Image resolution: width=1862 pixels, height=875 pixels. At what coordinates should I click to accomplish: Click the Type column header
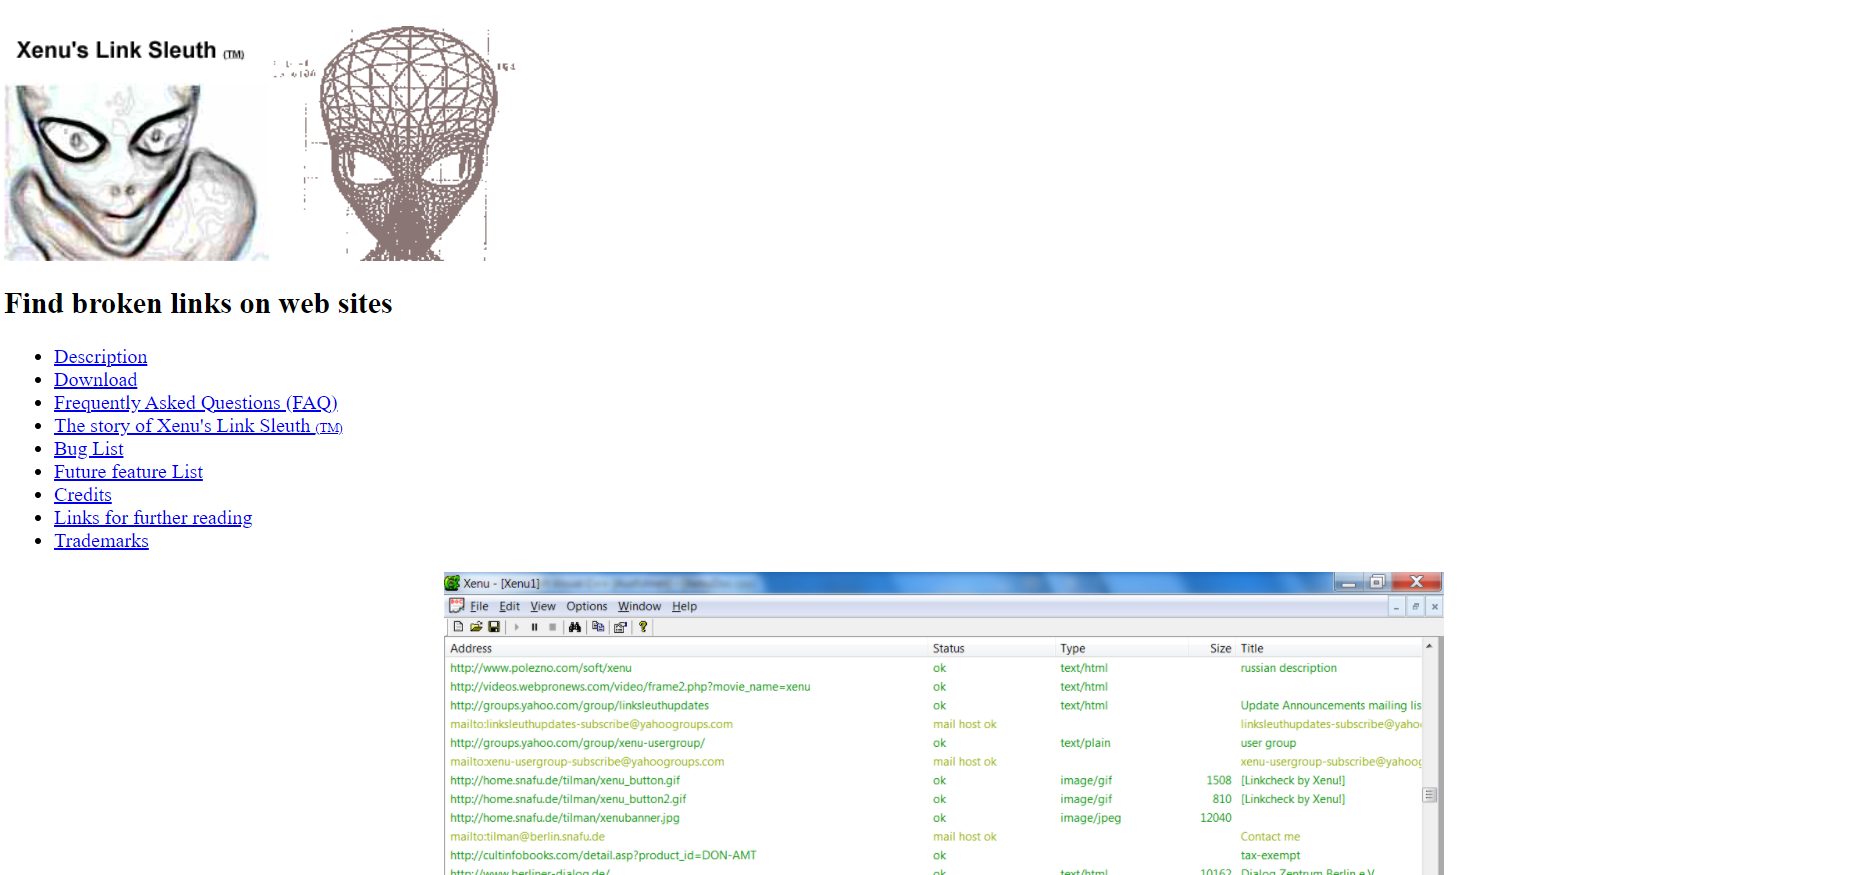[1072, 648]
